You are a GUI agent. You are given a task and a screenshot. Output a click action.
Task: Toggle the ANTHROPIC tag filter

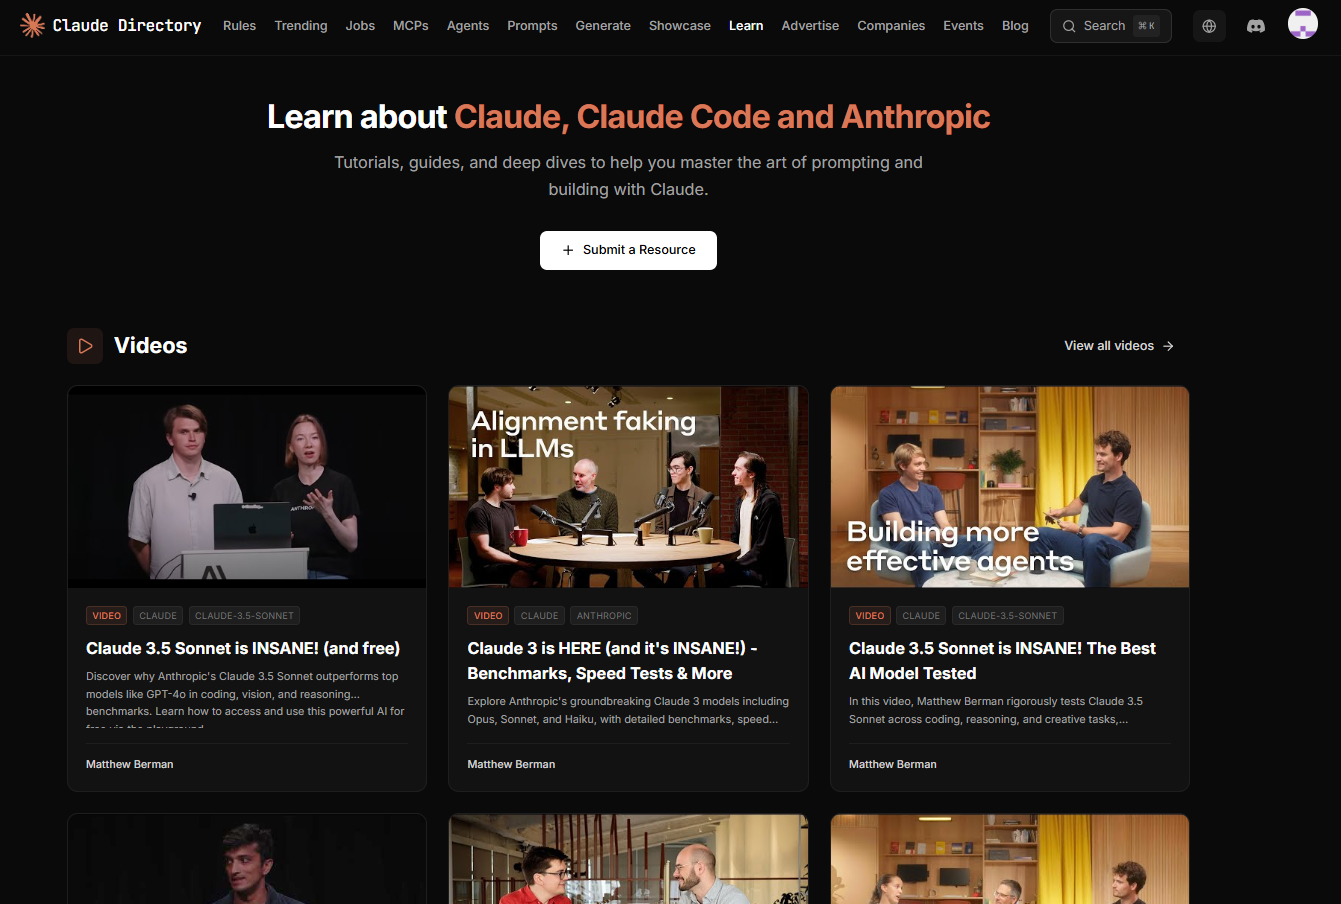point(603,615)
